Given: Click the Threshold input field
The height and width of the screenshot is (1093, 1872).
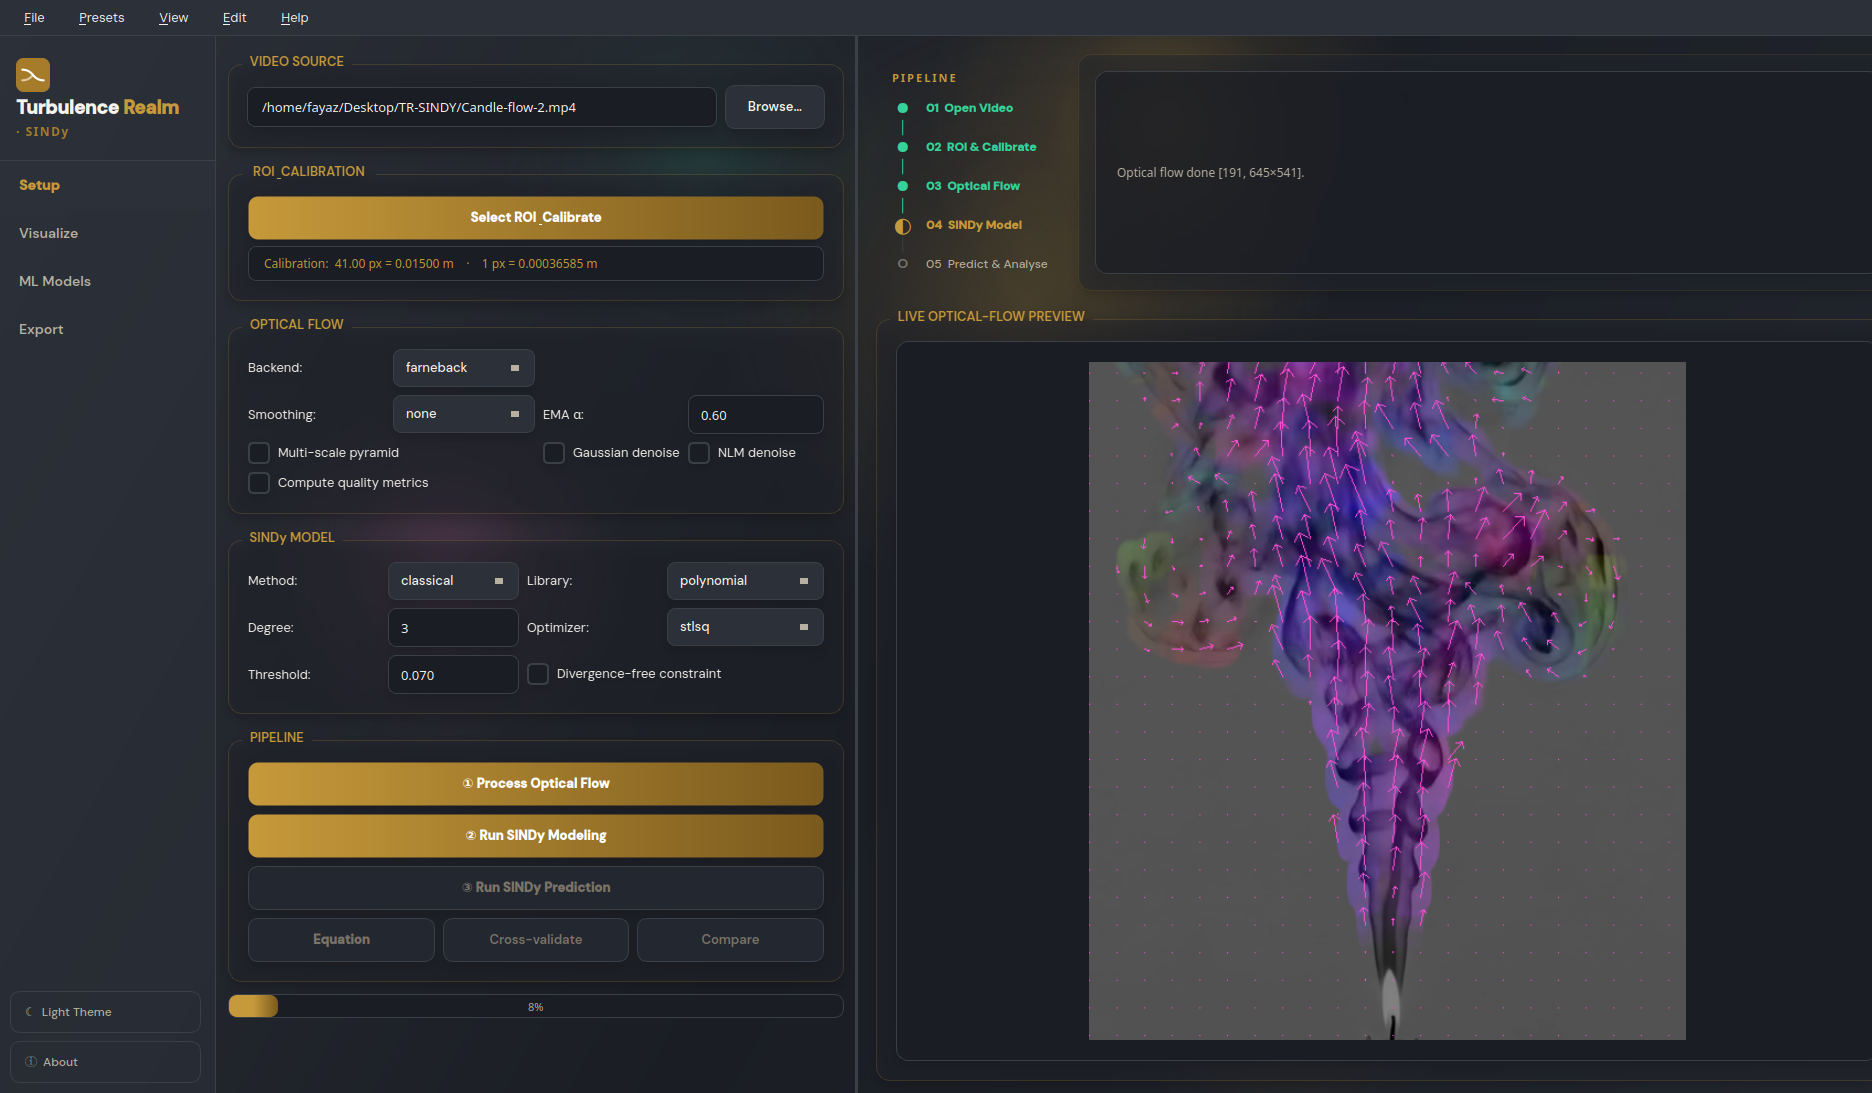Looking at the screenshot, I should (453, 675).
